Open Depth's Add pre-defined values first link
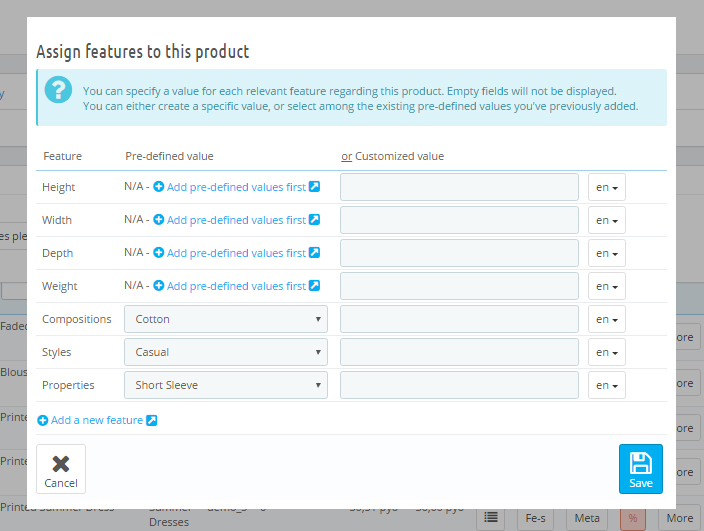 point(236,253)
